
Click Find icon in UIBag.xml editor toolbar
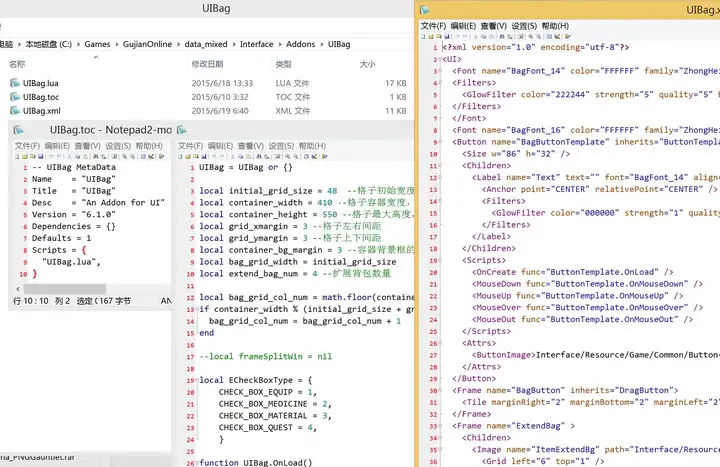pos(501,36)
